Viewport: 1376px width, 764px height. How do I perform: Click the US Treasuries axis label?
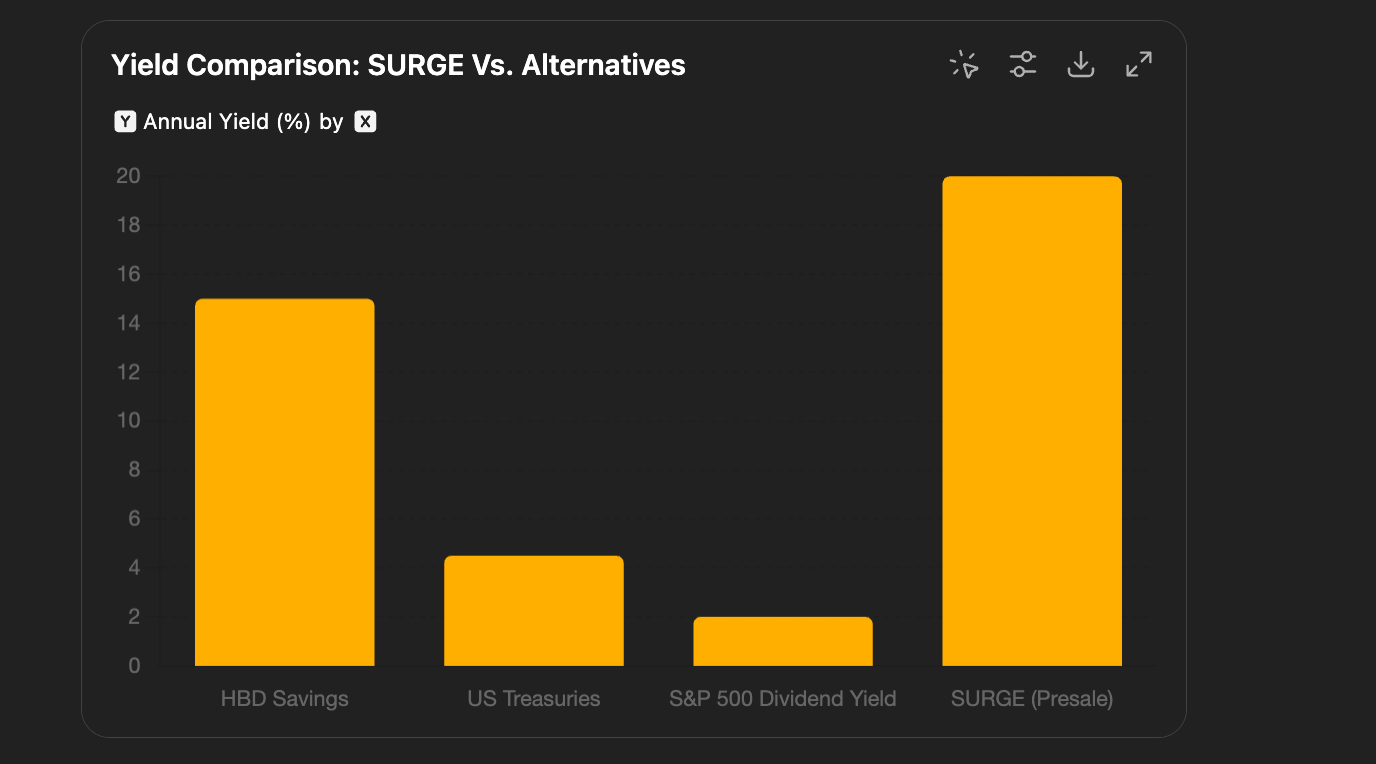coord(533,698)
